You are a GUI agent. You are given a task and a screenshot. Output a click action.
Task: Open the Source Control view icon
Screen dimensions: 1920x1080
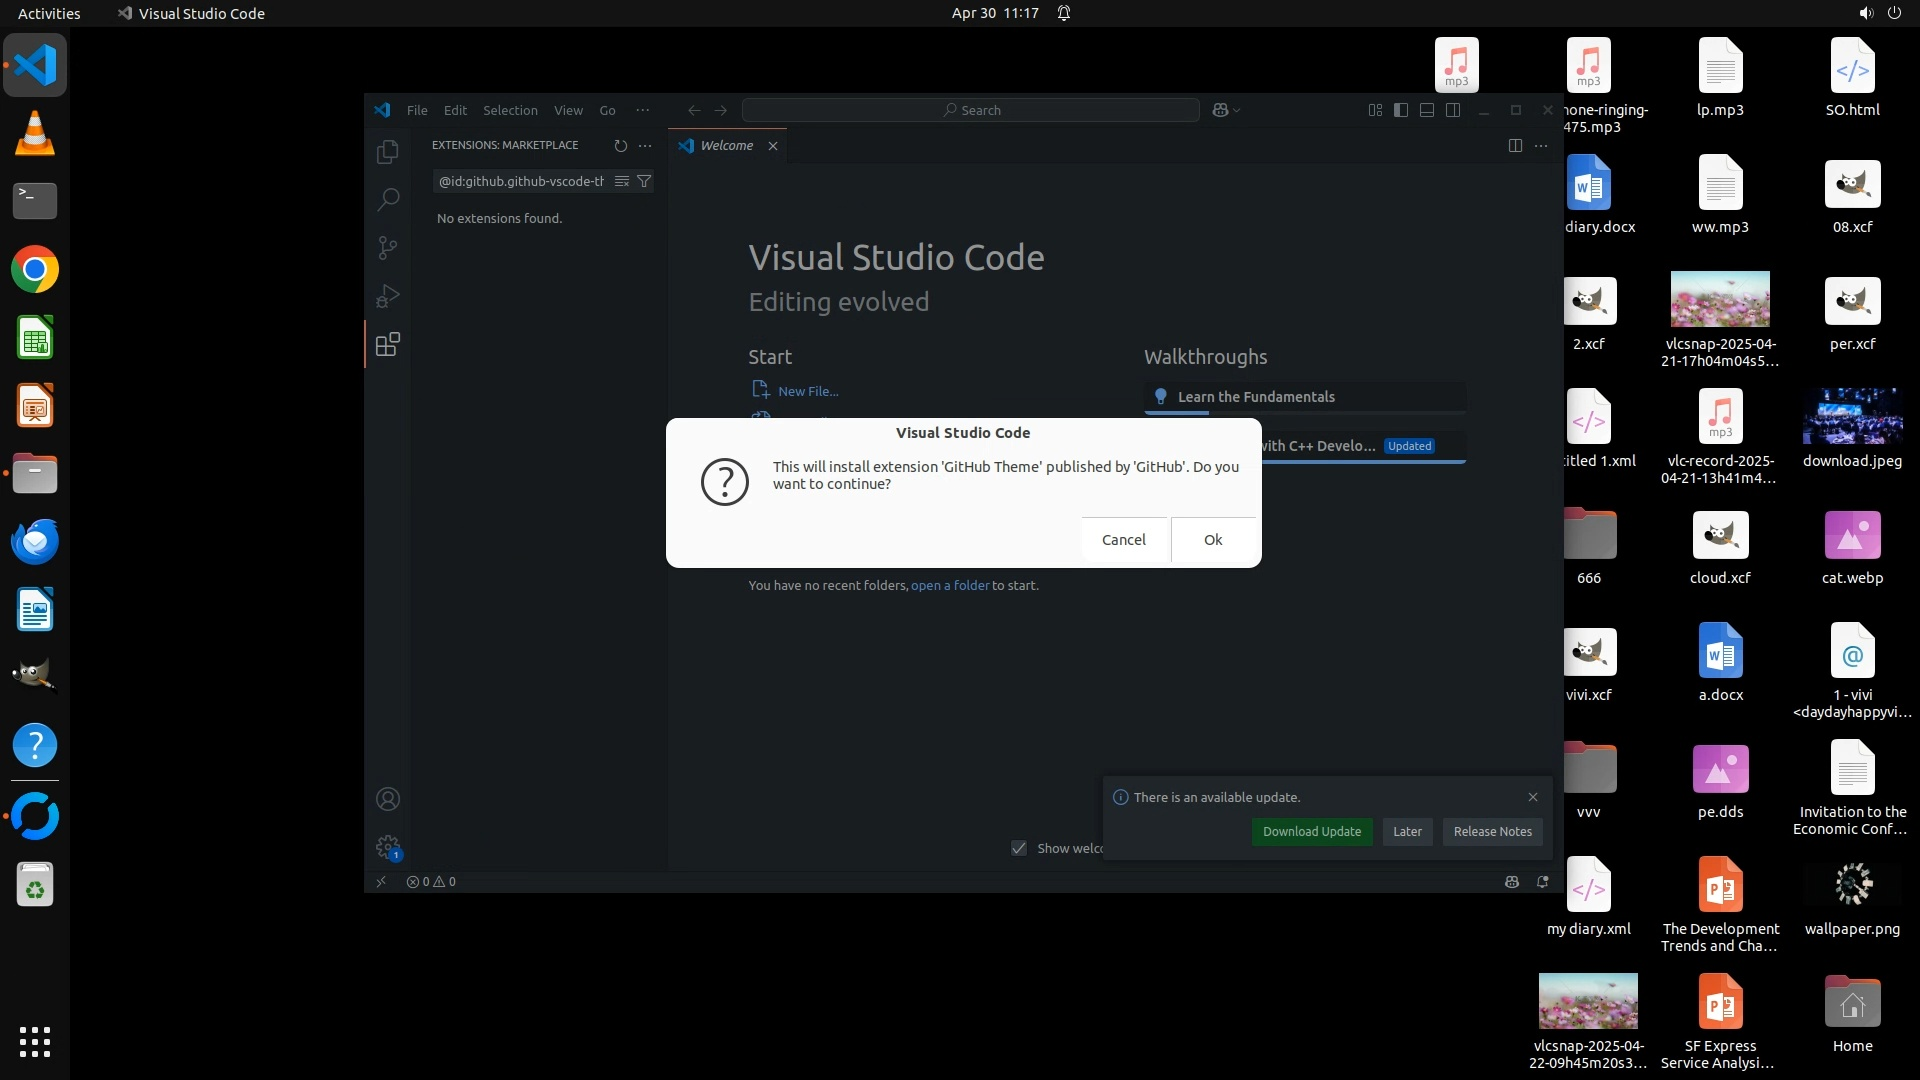(x=387, y=248)
